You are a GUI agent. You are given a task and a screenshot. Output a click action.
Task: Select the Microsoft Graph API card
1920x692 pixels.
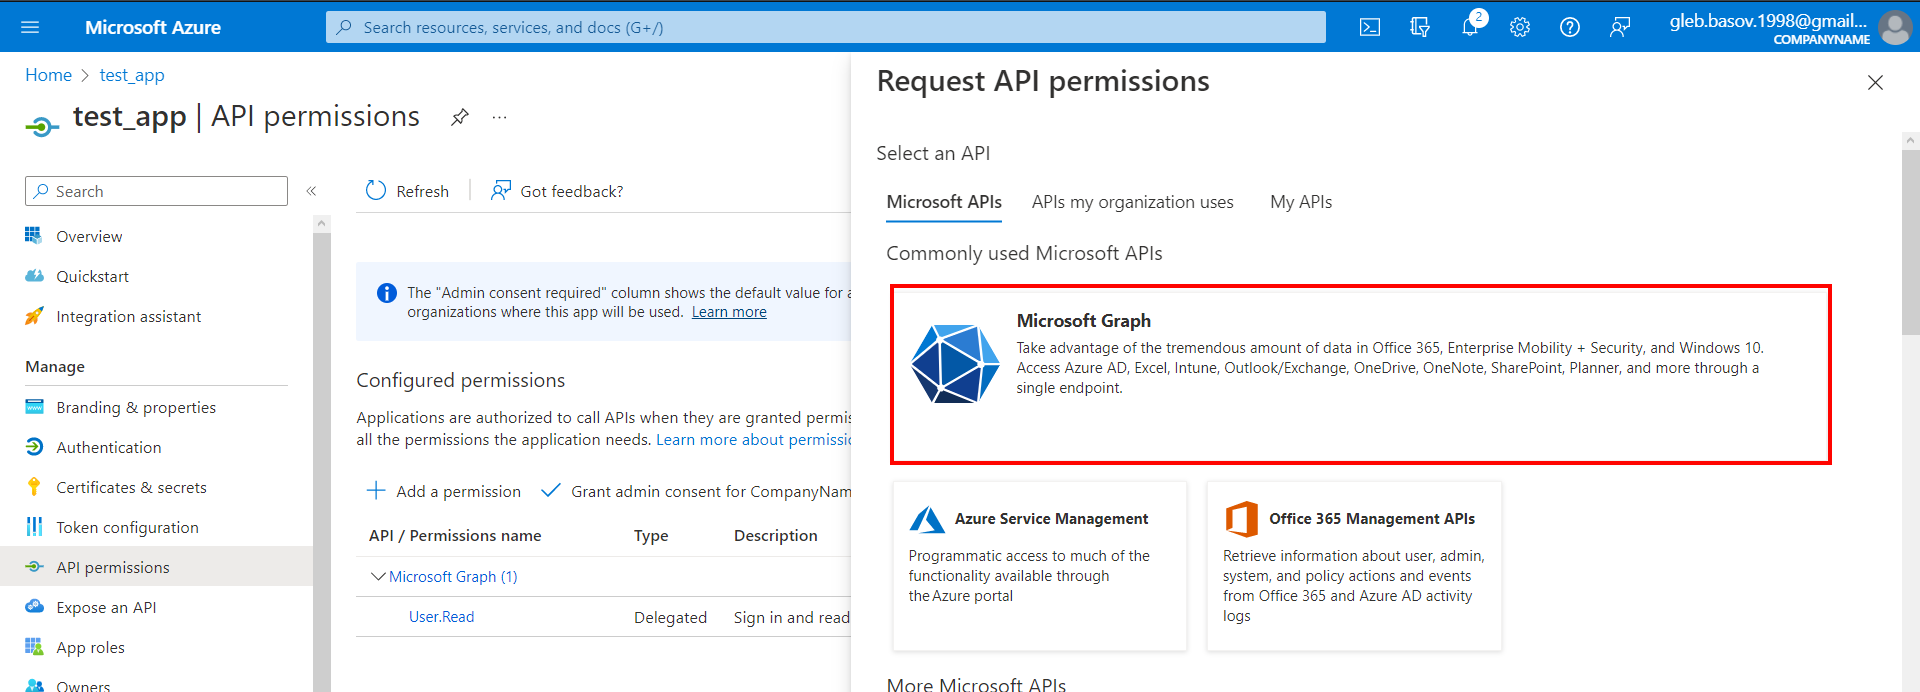tap(1360, 375)
